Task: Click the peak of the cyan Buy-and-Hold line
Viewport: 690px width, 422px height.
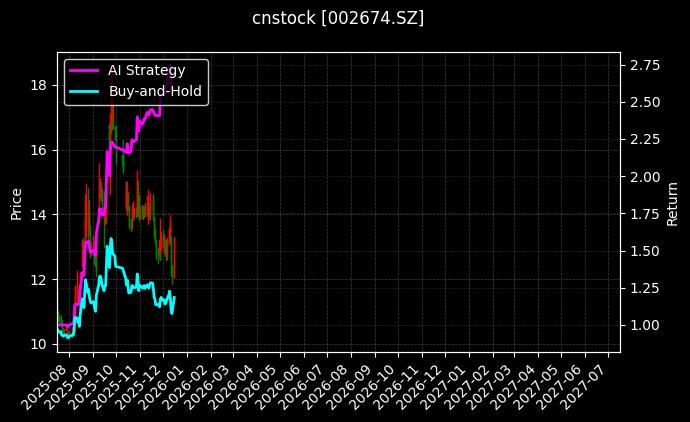Action: click(x=111, y=238)
